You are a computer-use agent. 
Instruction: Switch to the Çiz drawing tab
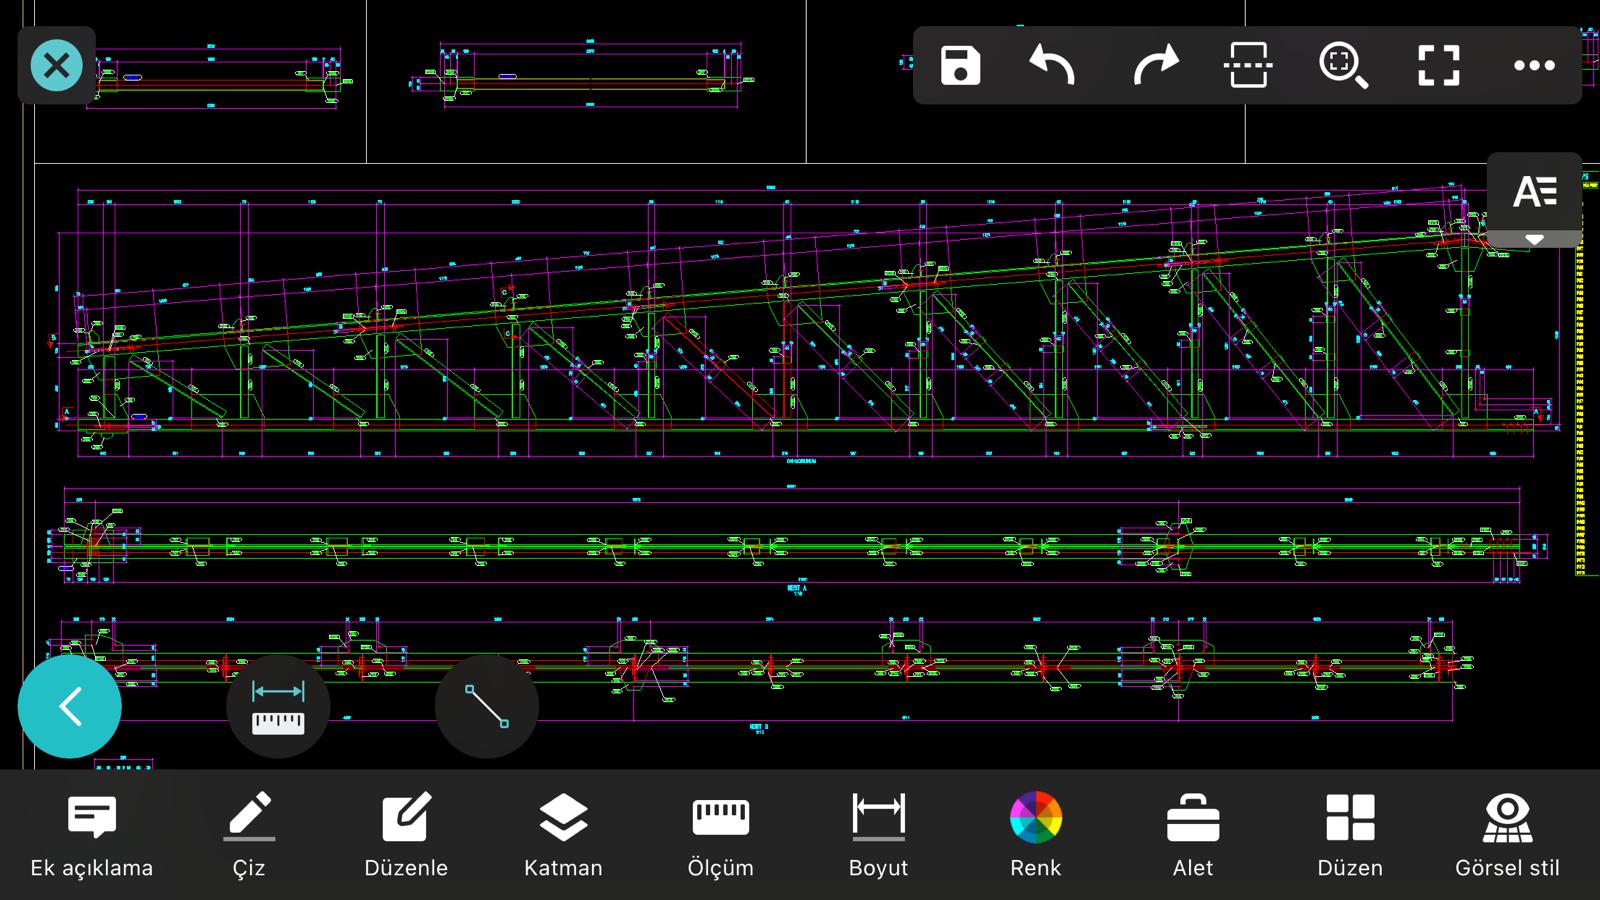pyautogui.click(x=249, y=836)
